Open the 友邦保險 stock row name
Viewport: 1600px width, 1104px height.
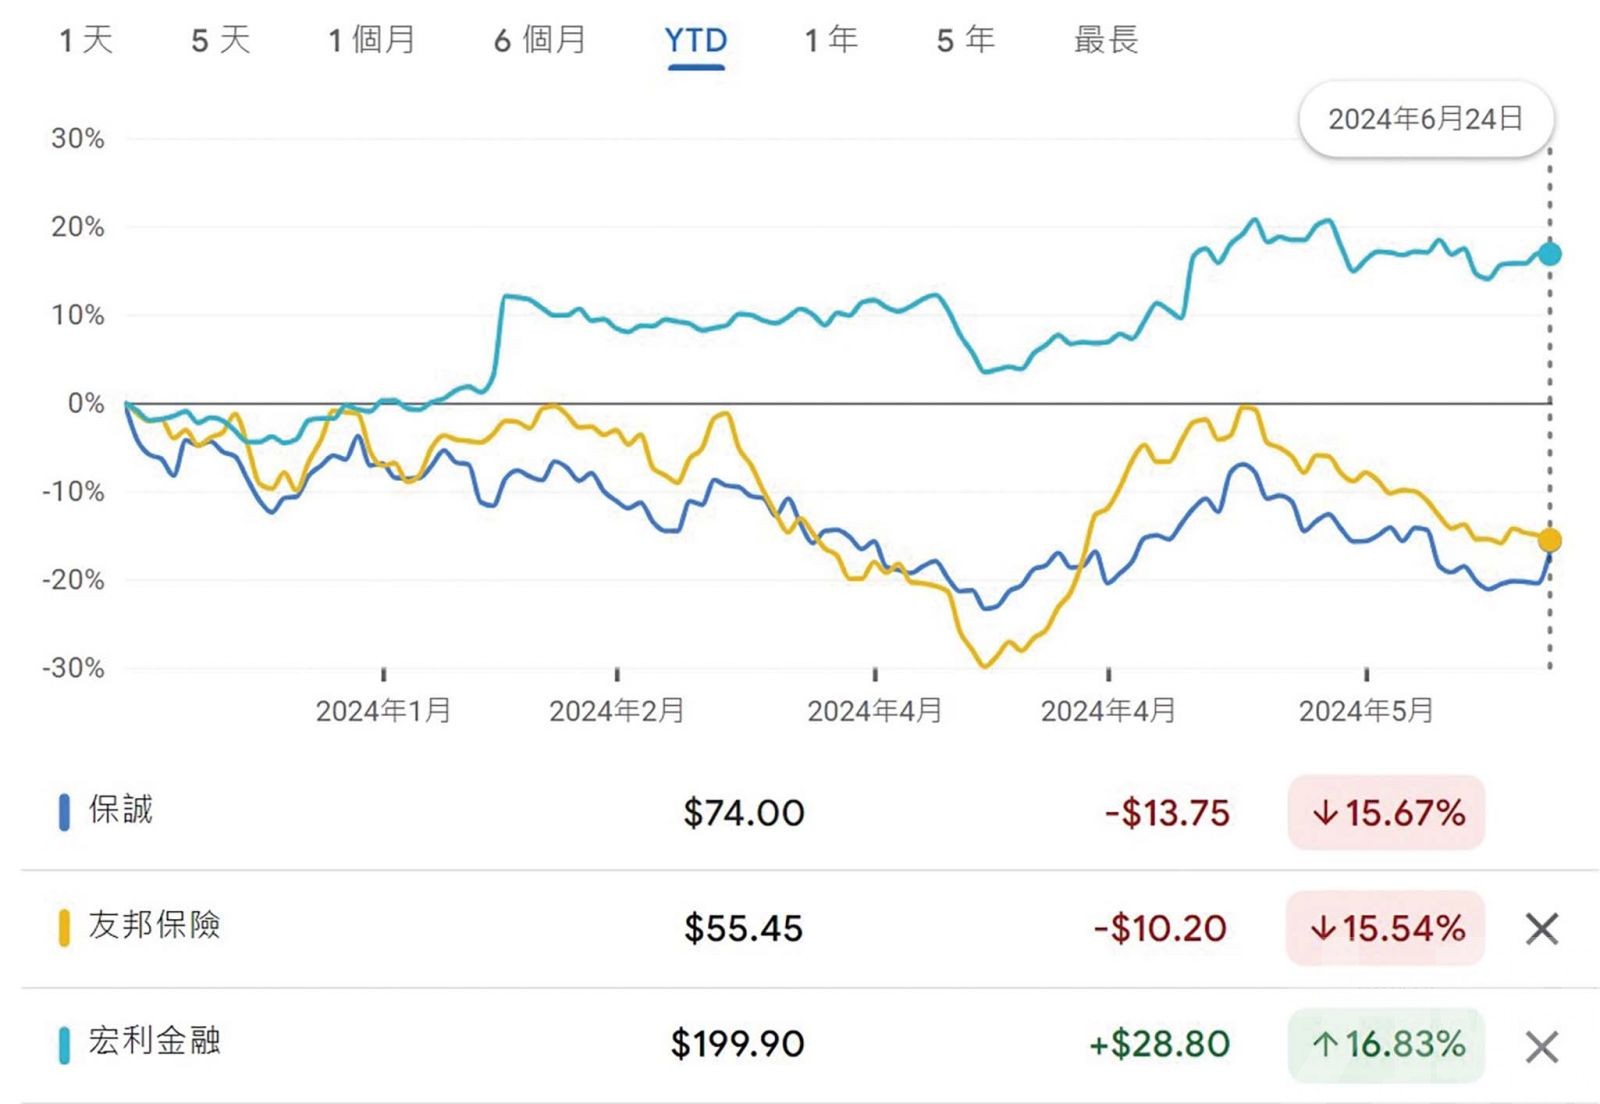click(x=154, y=925)
